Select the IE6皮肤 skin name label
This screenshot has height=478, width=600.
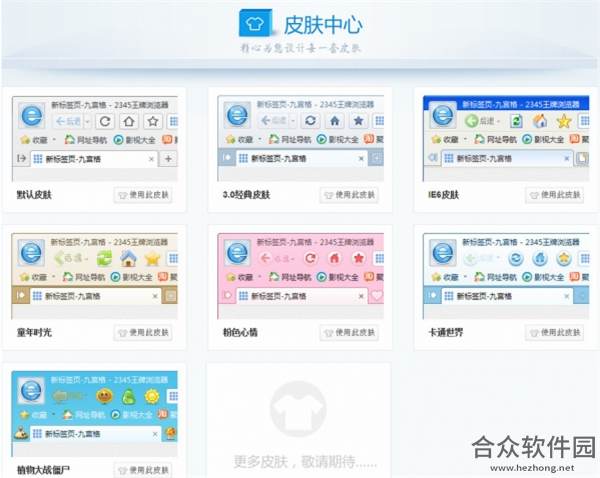[x=443, y=195]
